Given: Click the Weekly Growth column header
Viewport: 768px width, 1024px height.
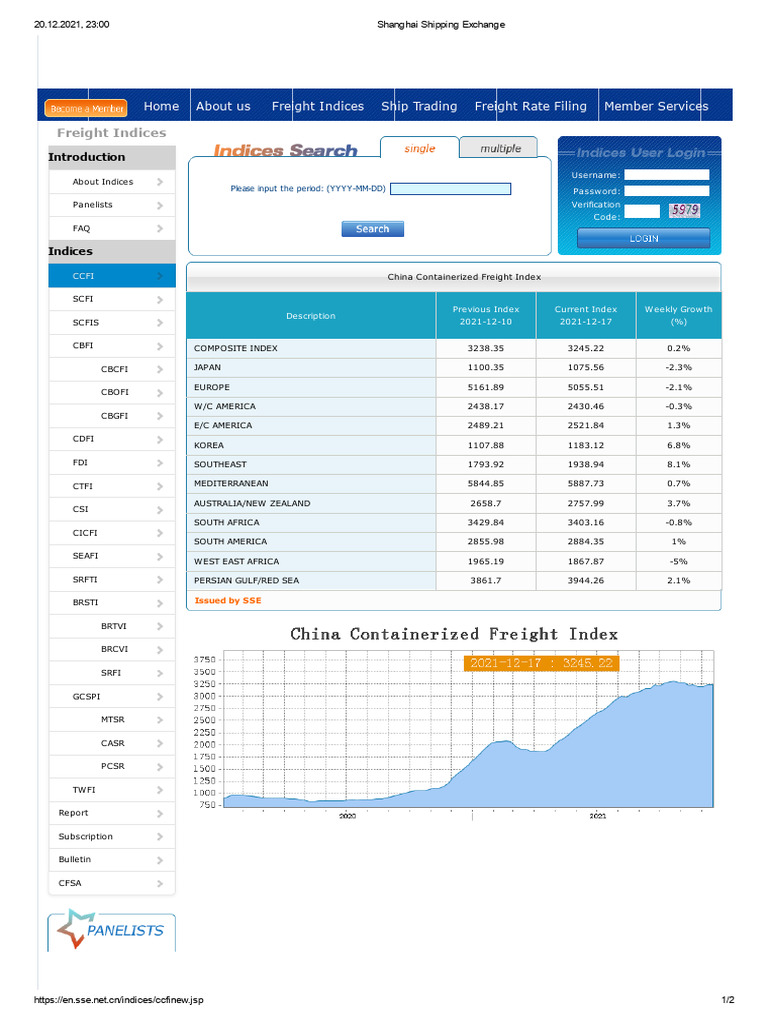Looking at the screenshot, I should coord(679,315).
